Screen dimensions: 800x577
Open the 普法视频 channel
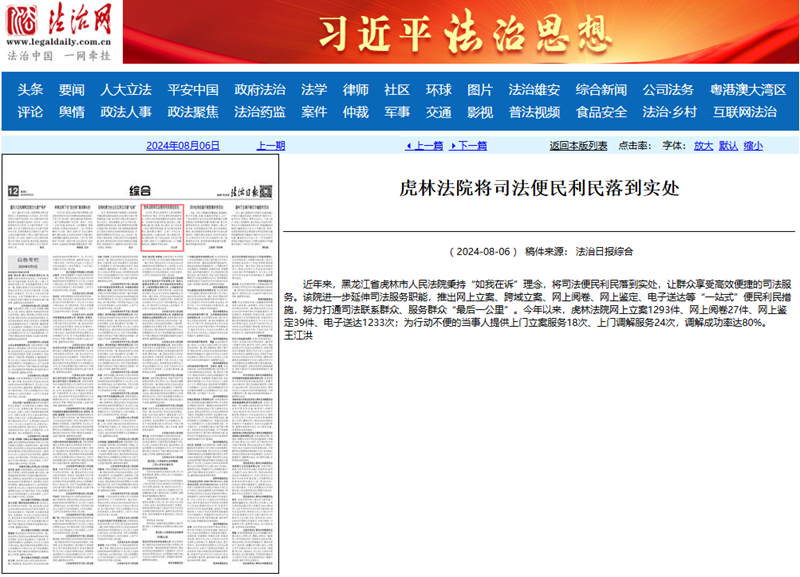pyautogui.click(x=534, y=112)
